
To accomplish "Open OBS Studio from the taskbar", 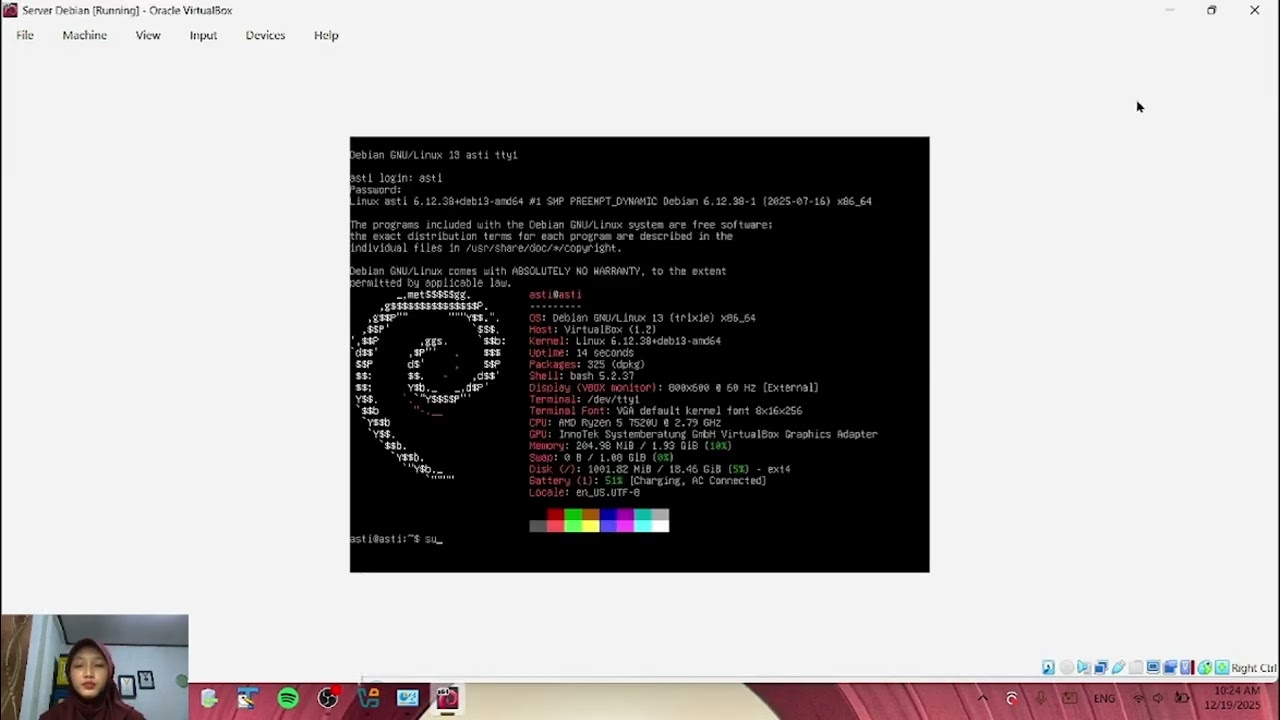I will point(328,698).
